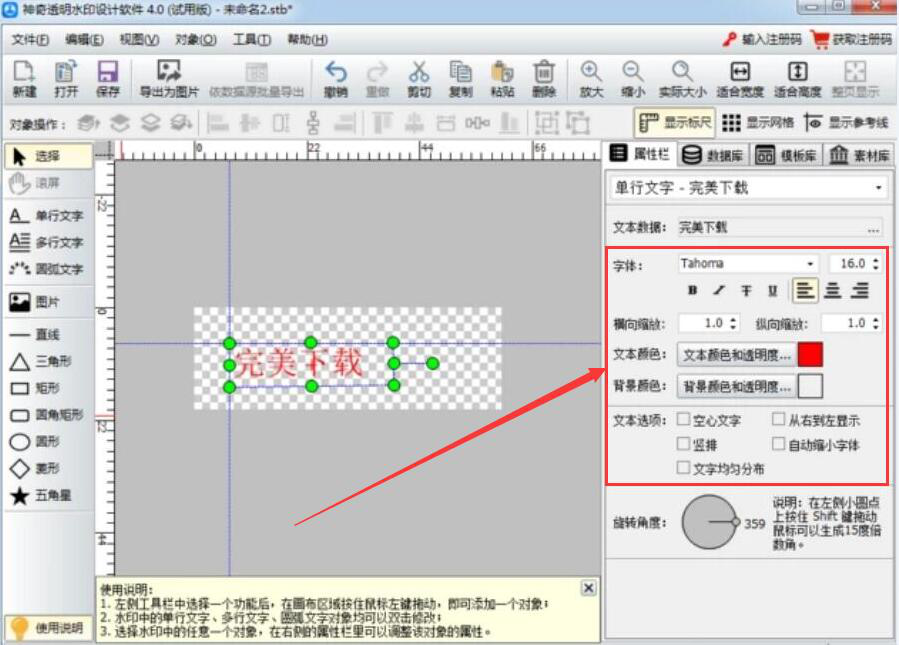Undo with the 撤销 icon
The height and width of the screenshot is (645, 899).
pyautogui.click(x=336, y=79)
